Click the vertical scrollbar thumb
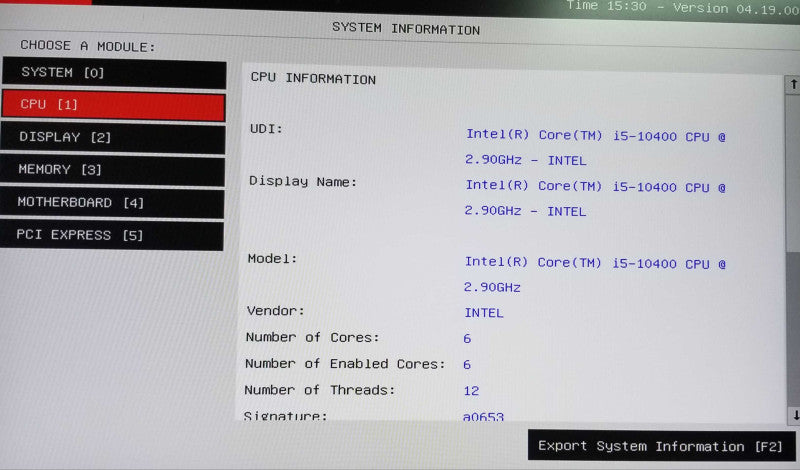800x470 pixels. pyautogui.click(x=792, y=172)
